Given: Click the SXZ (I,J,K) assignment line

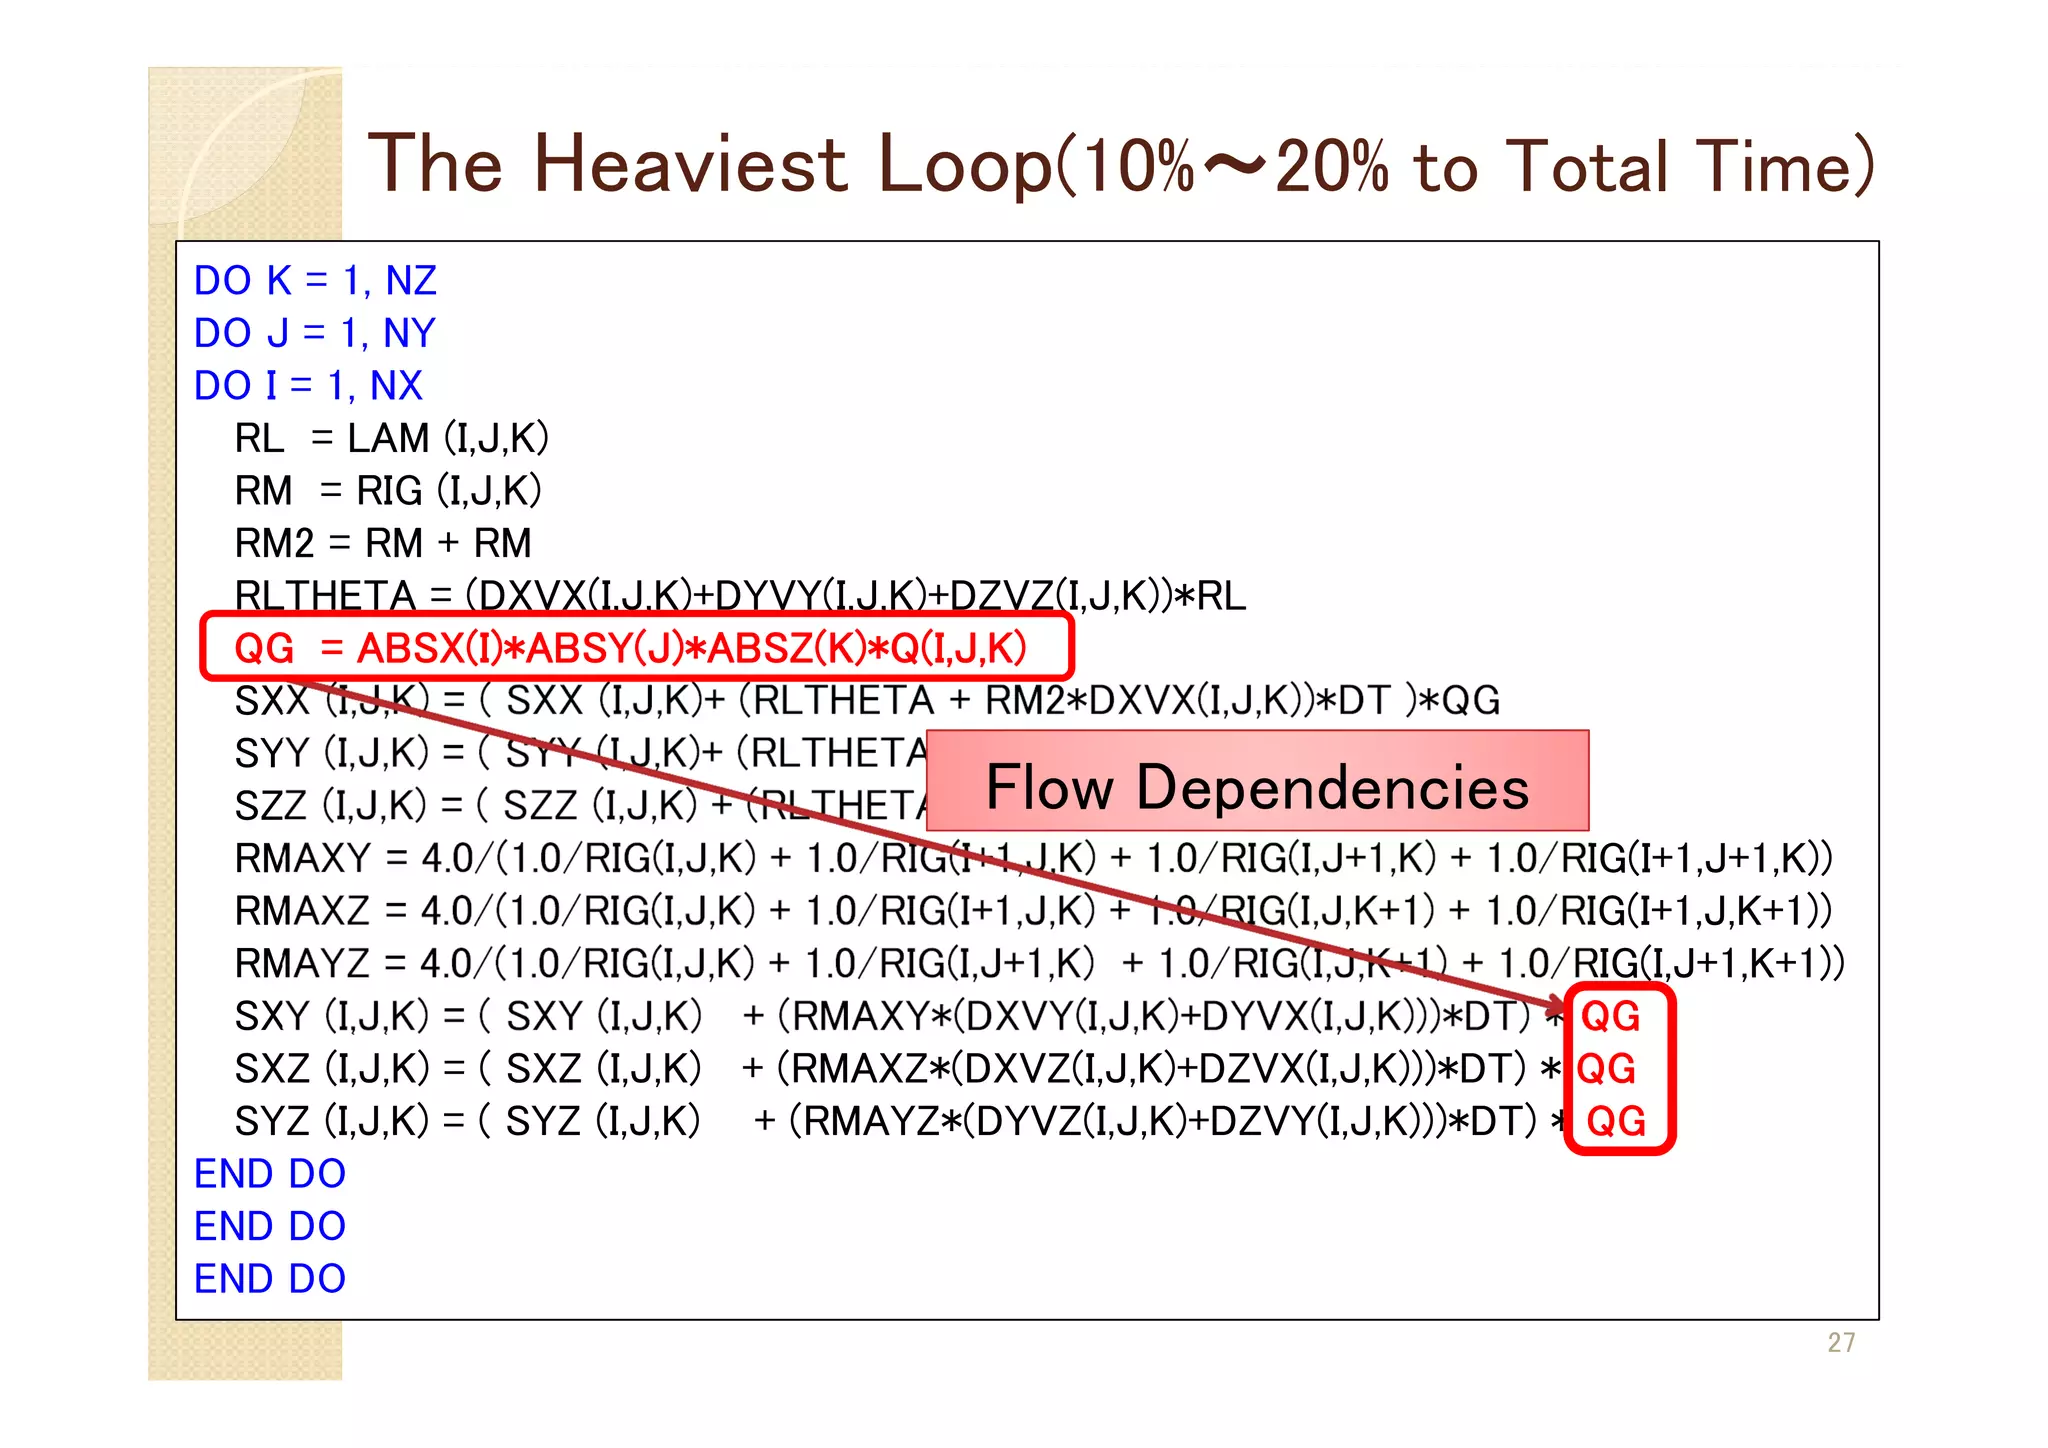Looking at the screenshot, I should (935, 1068).
